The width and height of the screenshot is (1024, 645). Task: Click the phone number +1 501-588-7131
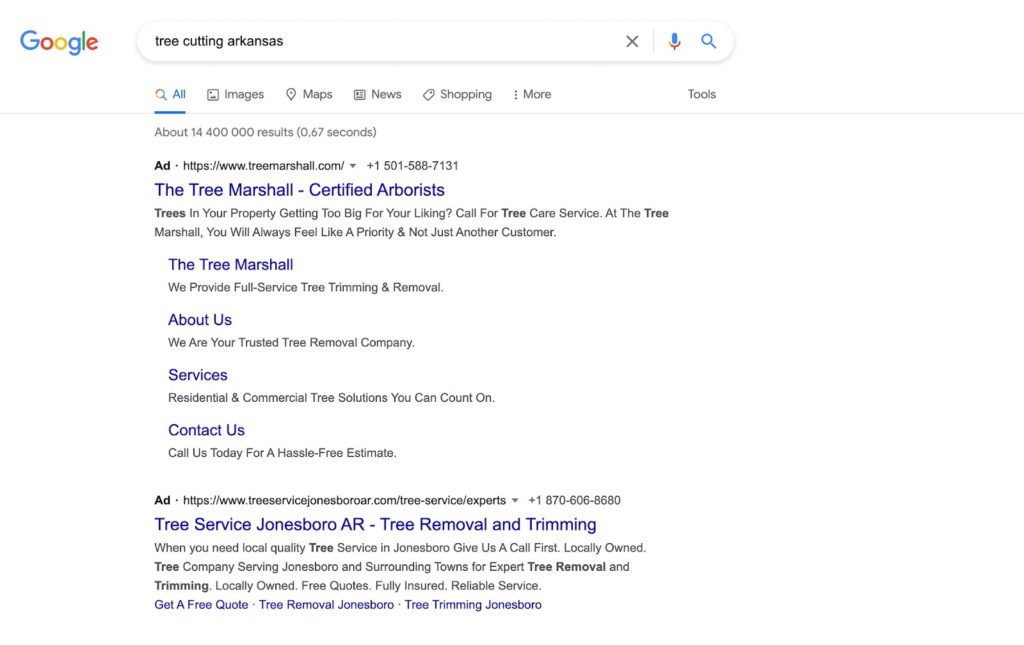(x=412, y=166)
